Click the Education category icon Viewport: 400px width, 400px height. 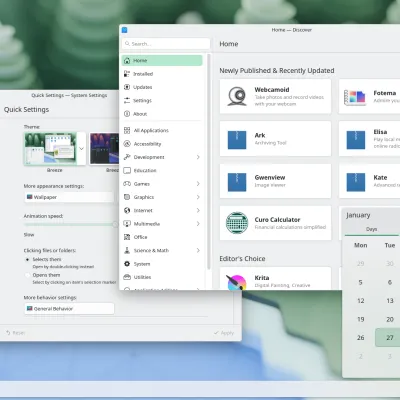point(127,171)
